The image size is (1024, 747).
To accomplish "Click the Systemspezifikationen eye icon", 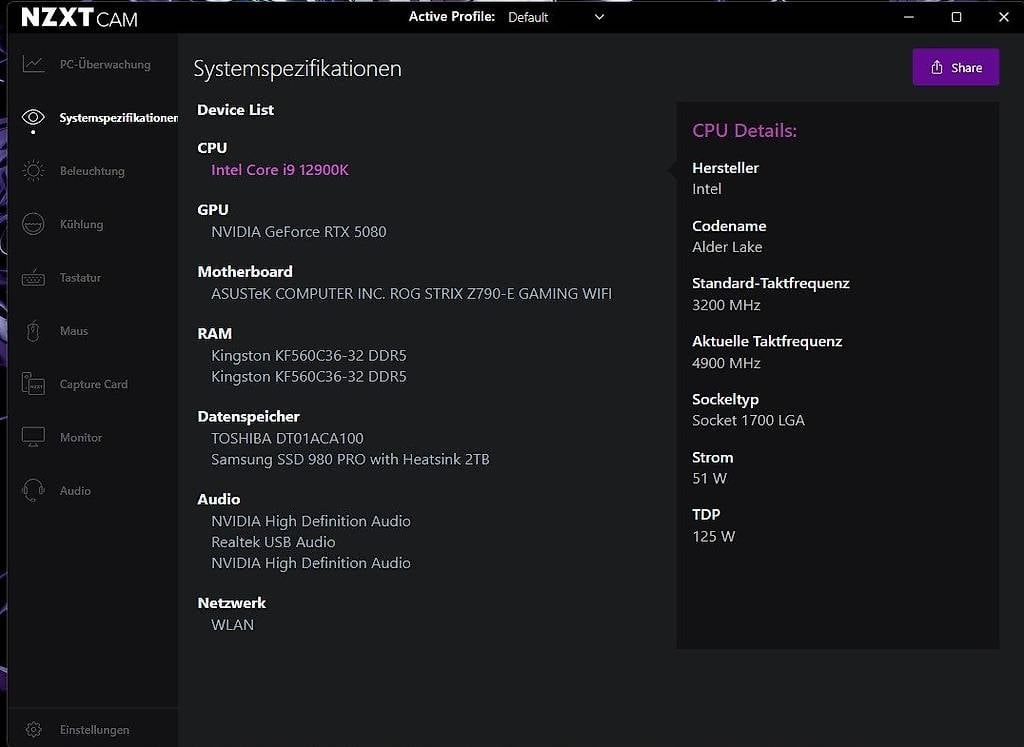I will pos(33,117).
